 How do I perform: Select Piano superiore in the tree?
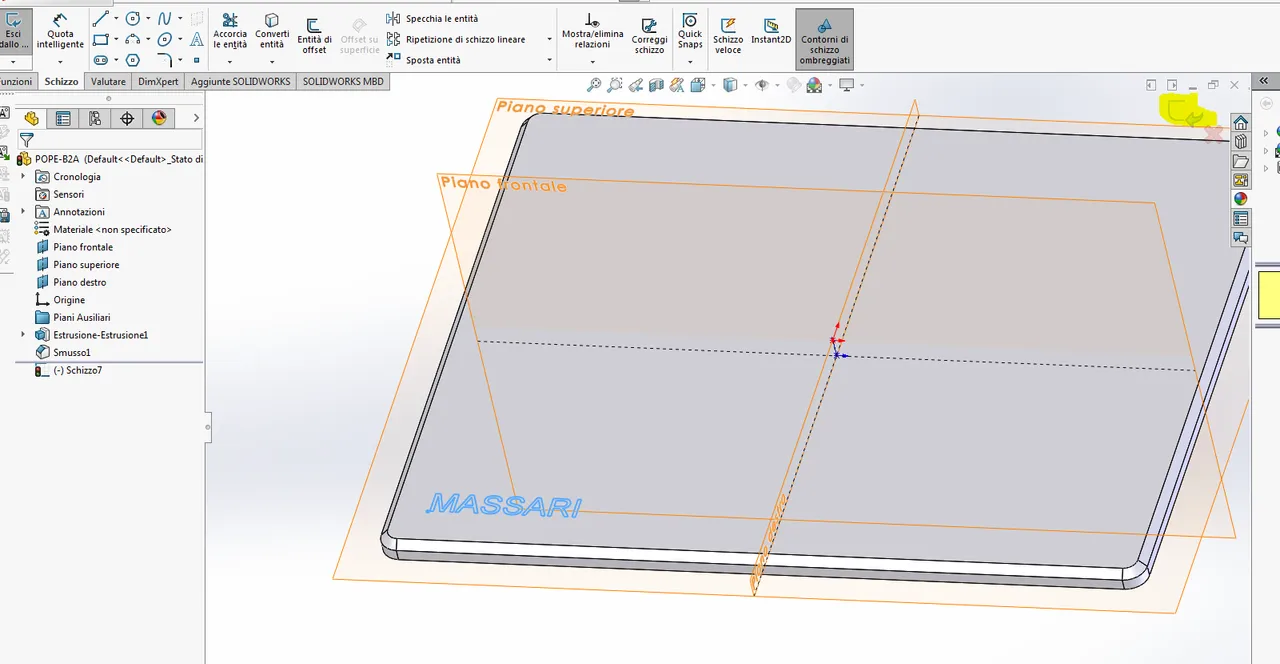tap(77, 265)
